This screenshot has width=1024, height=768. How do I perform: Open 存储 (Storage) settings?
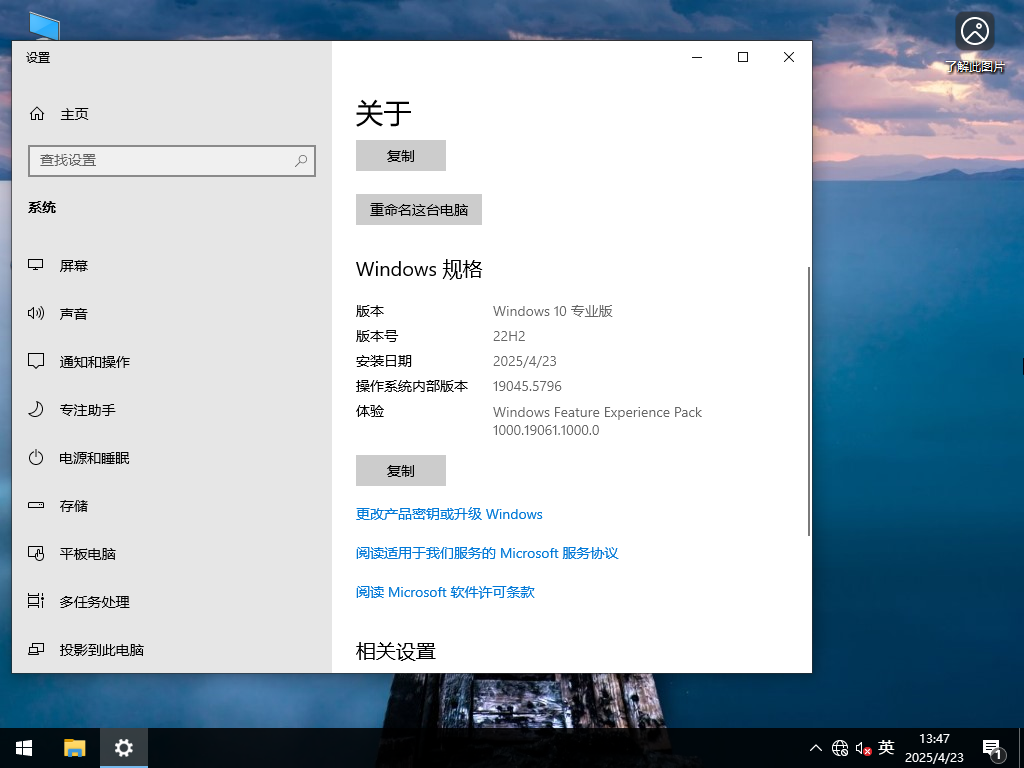click(73, 505)
